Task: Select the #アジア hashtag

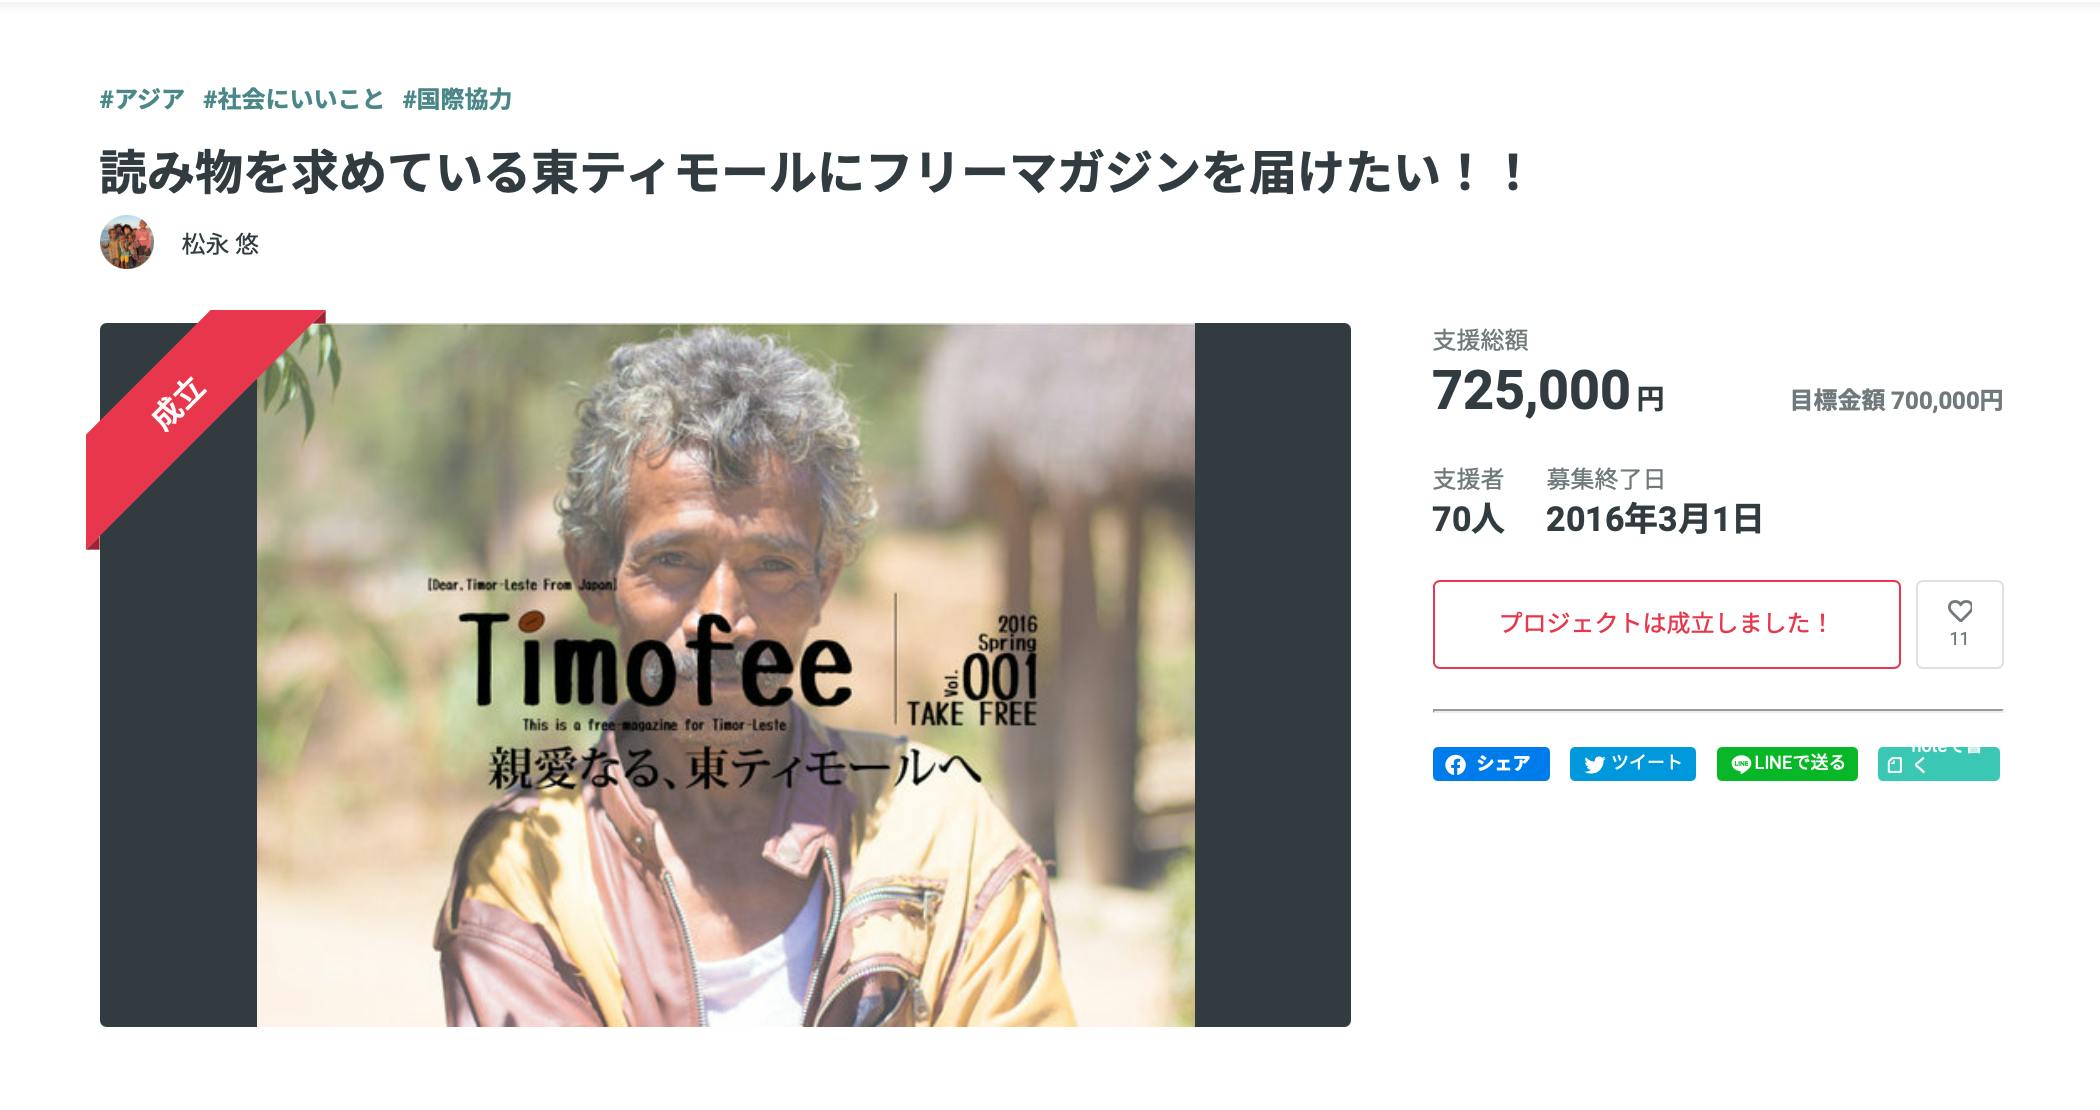Action: pos(142,99)
